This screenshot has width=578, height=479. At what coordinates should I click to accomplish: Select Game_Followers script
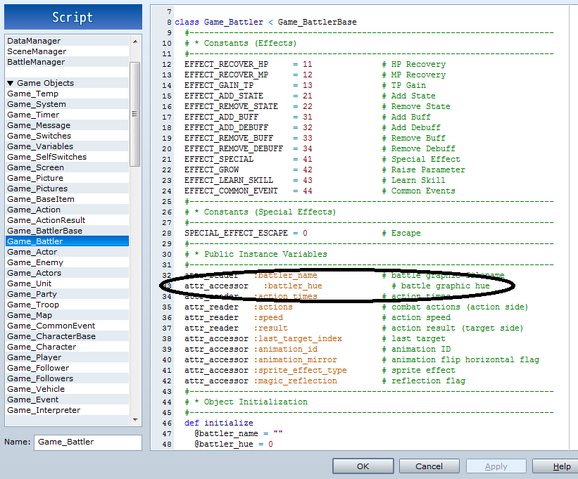67,379
